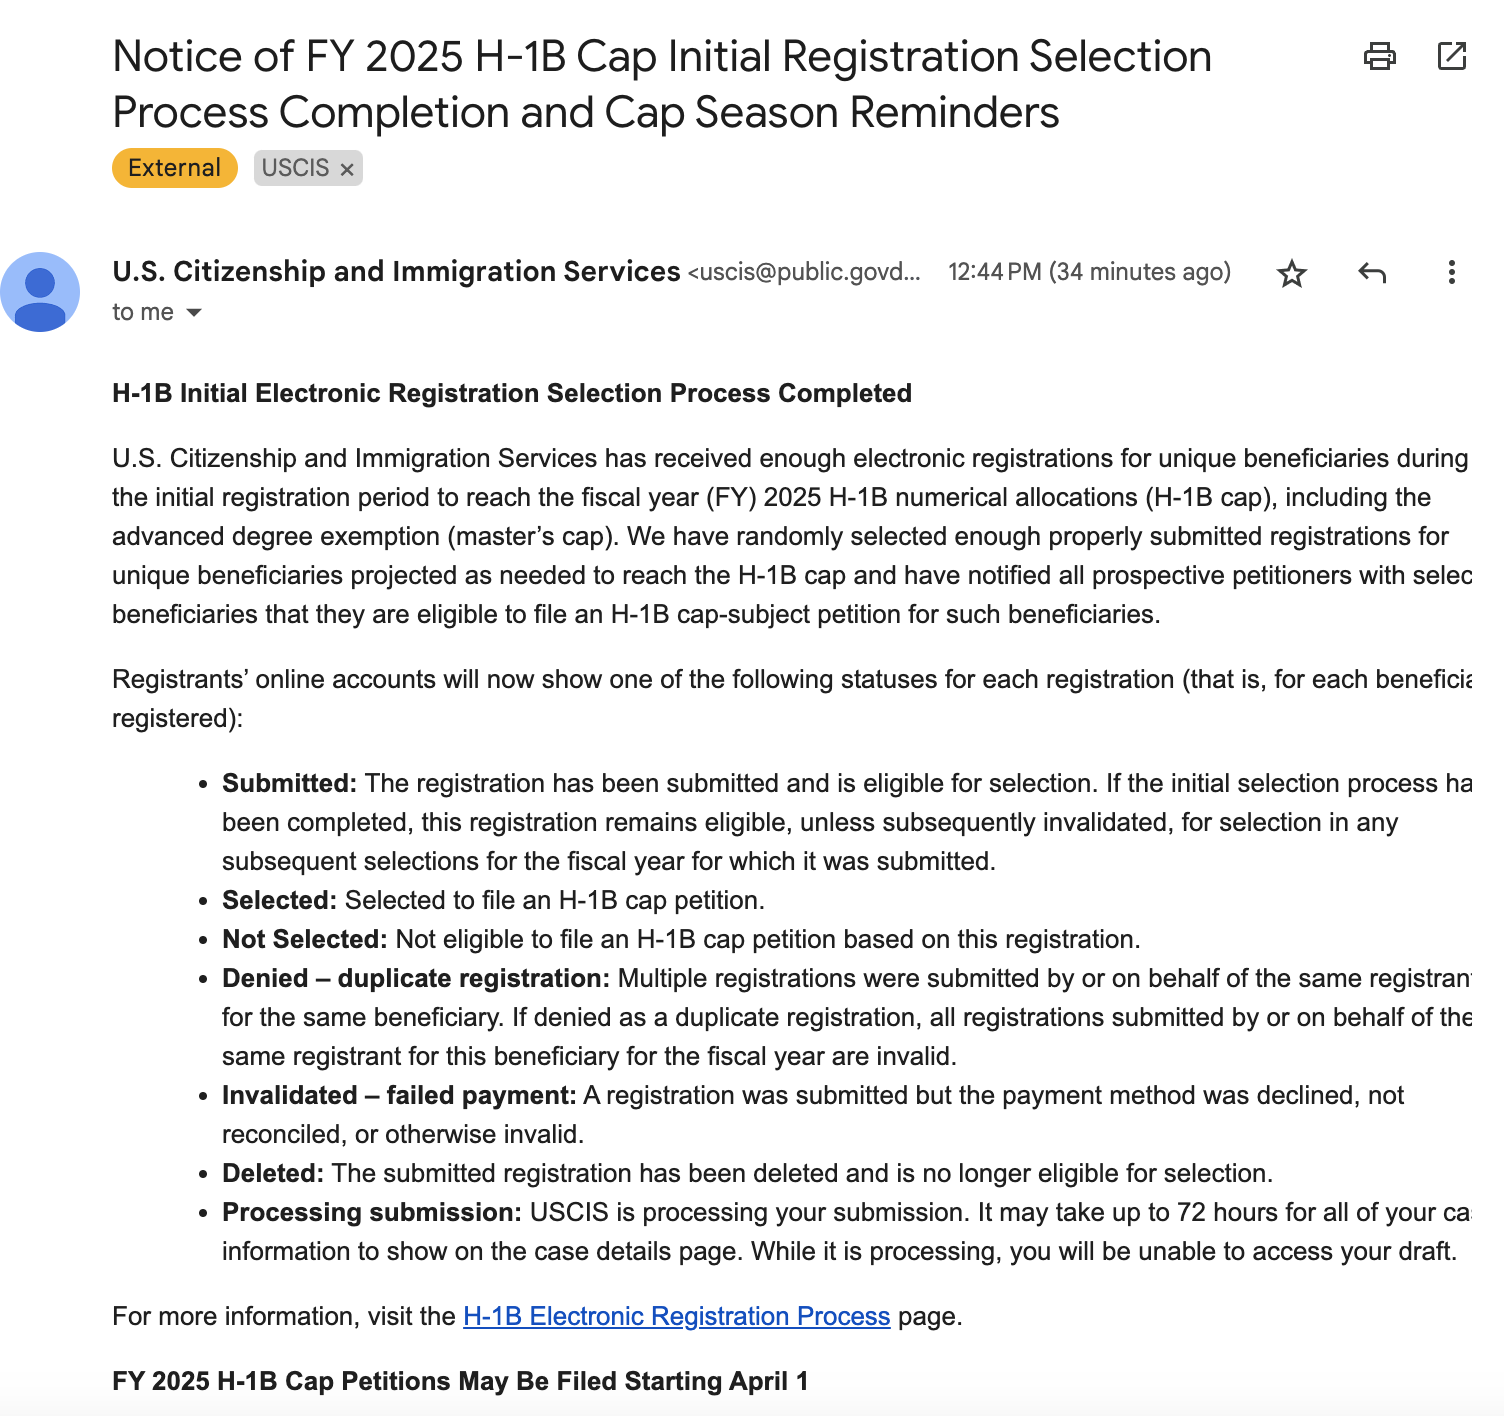Remove the USCIS label with the x
Screen dimensions: 1504x1416
pyautogui.click(x=346, y=168)
